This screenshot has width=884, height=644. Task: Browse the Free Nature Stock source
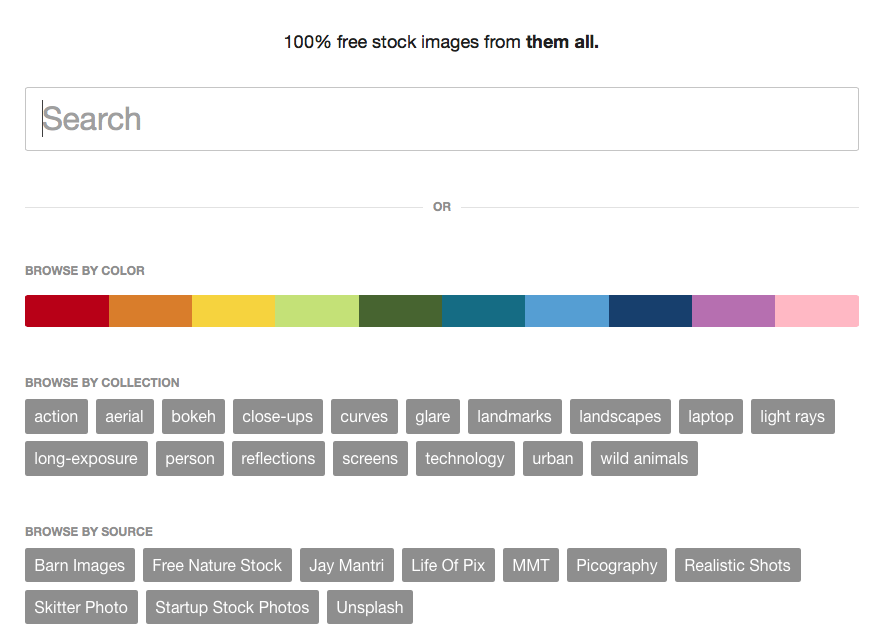point(218,565)
